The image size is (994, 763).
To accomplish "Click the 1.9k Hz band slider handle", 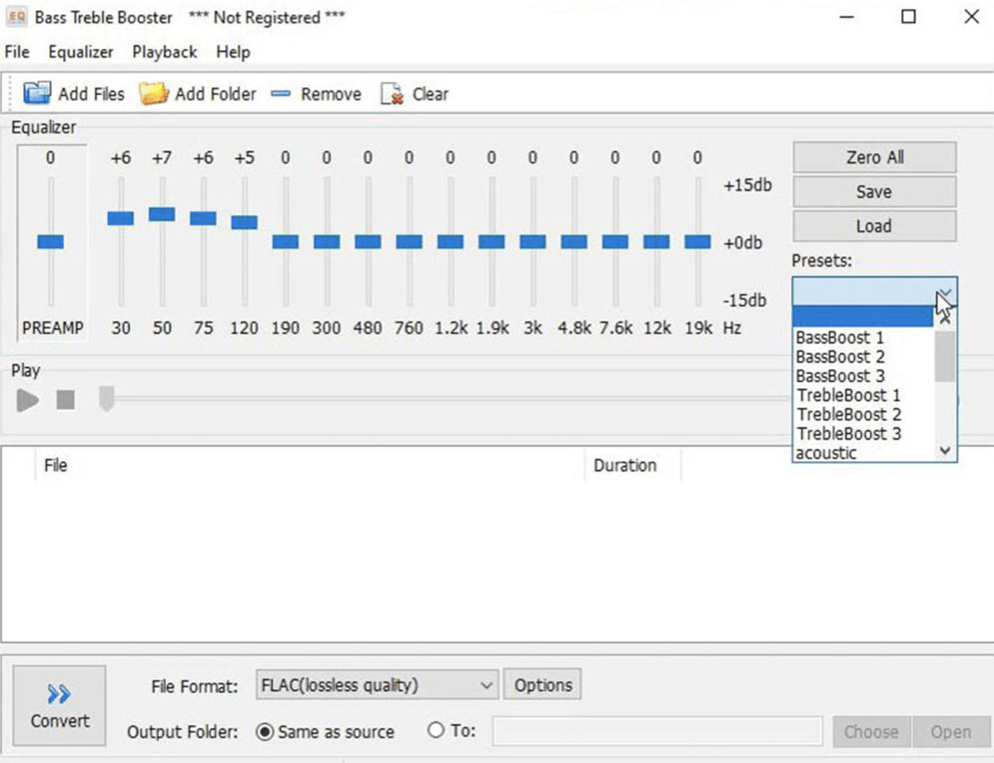I will [x=491, y=241].
